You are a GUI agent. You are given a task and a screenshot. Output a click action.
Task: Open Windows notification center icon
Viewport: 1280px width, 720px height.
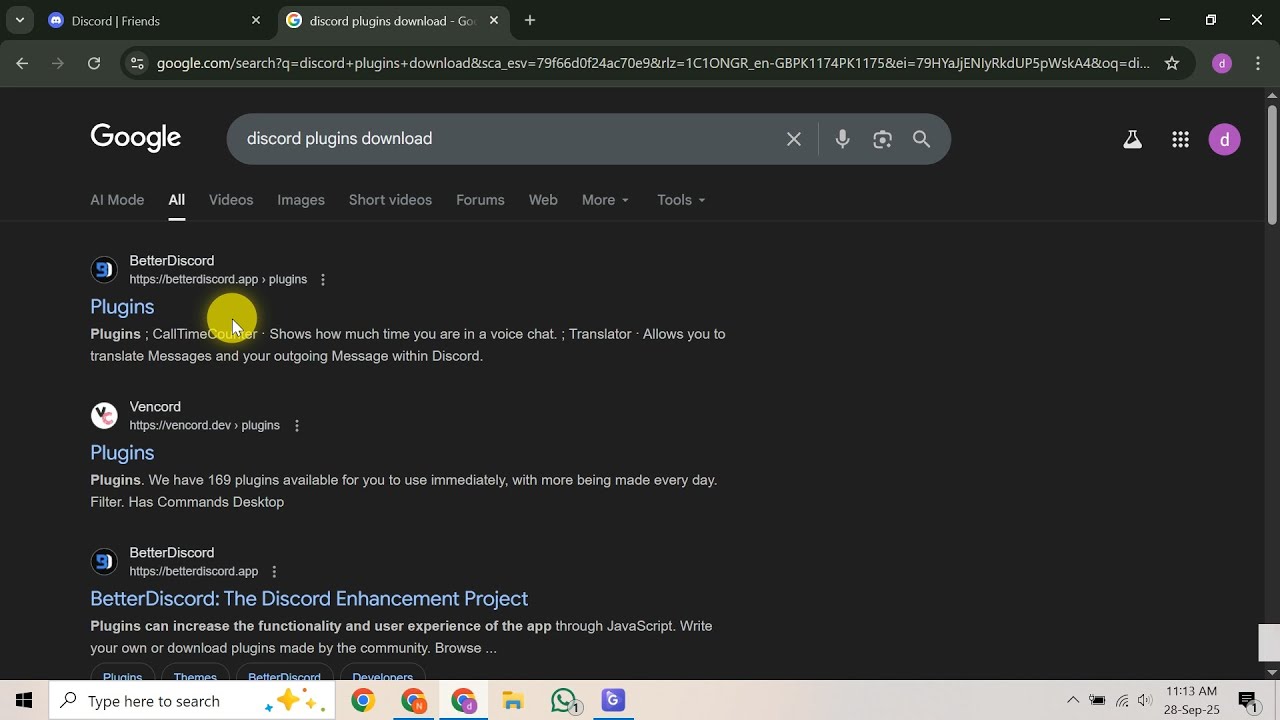click(1248, 701)
